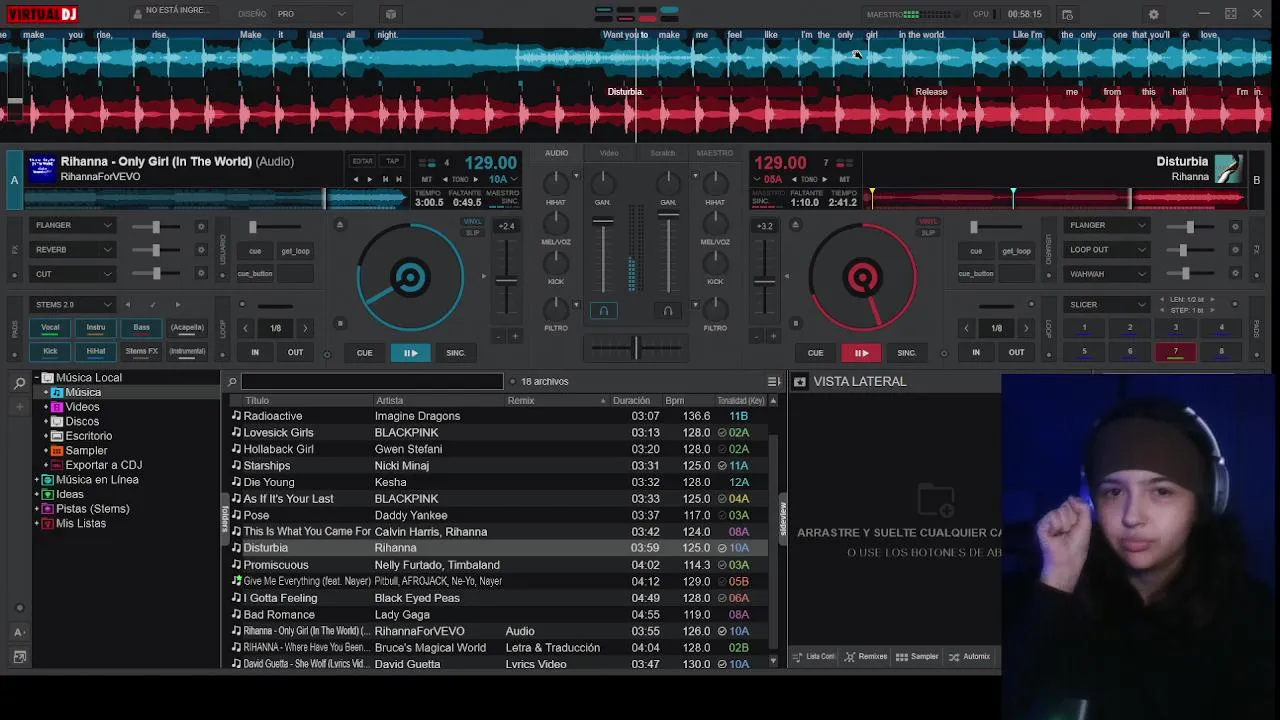Screen dimensions: 1280x720
Task: Toggle the Acapella pad on deck A
Action: point(187,328)
